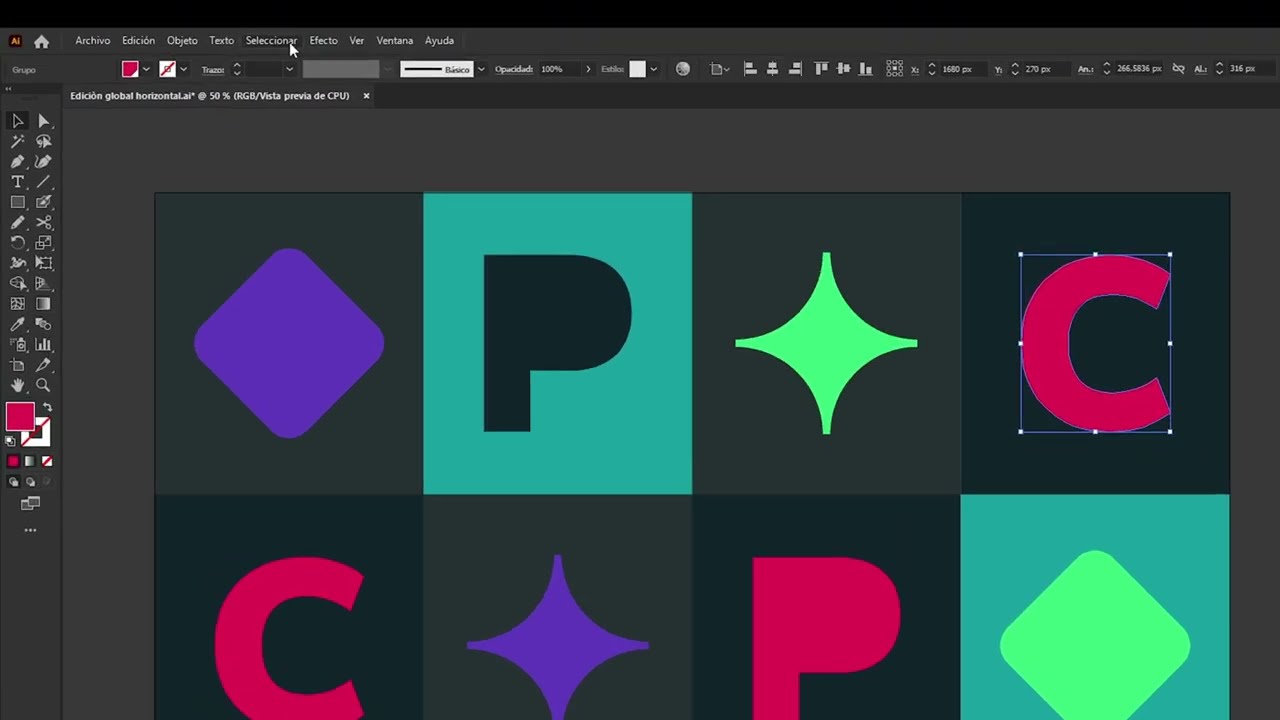Screen dimensions: 1280x720
Task: Select the Scissors tool
Action: point(44,223)
